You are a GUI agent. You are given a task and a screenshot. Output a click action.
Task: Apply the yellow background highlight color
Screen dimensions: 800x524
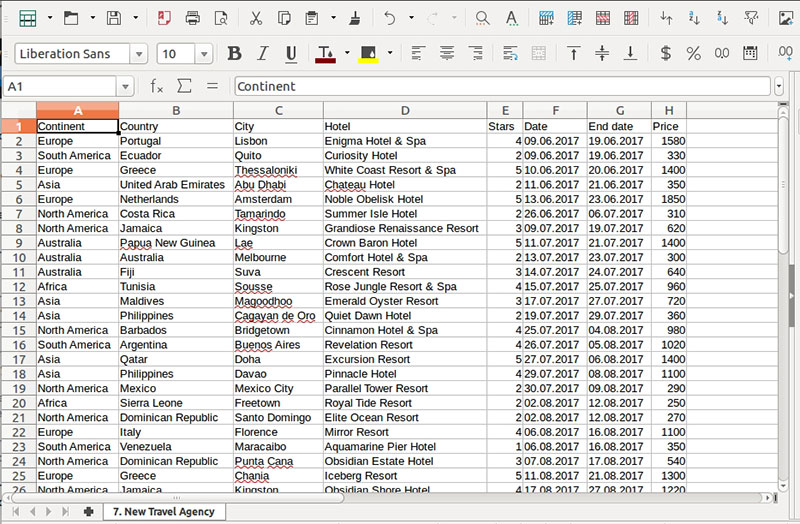(x=368, y=54)
